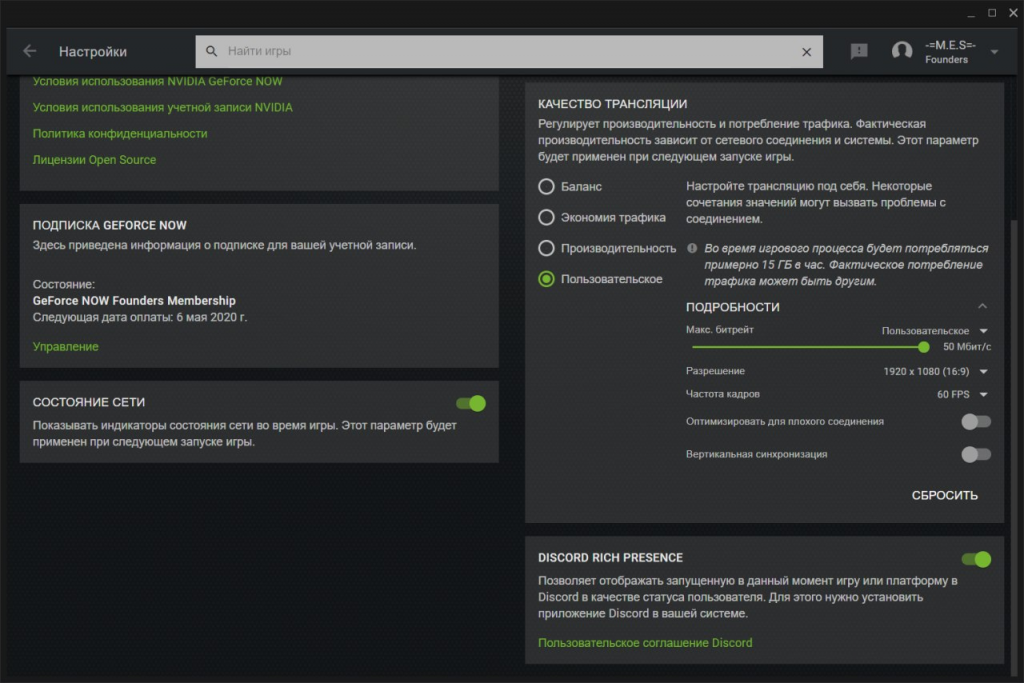Turn off Discord Rich Presence toggle
1024x683 pixels.
click(975, 559)
